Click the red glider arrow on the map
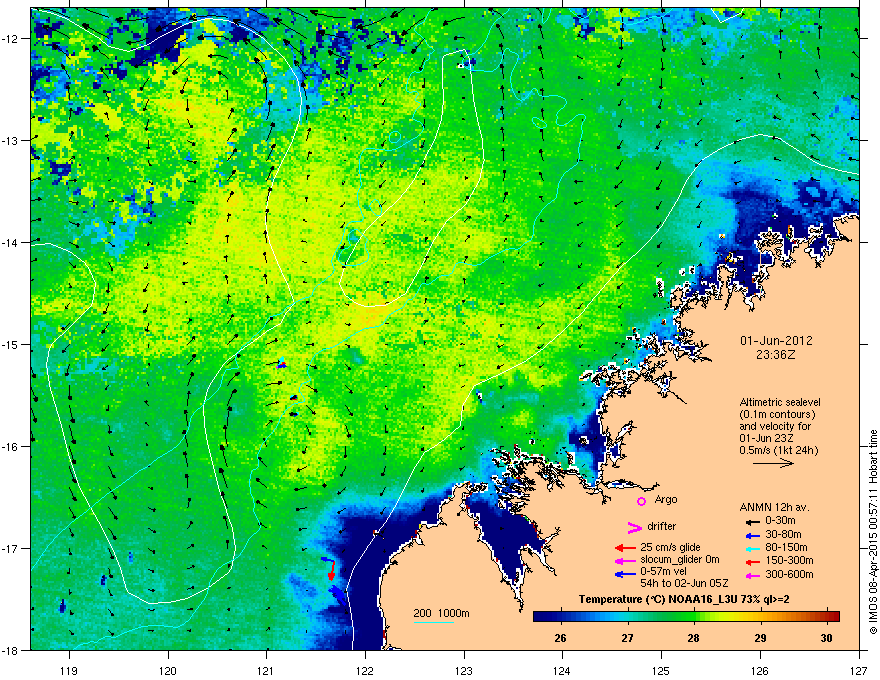The height and width of the screenshot is (680, 880). (331, 570)
